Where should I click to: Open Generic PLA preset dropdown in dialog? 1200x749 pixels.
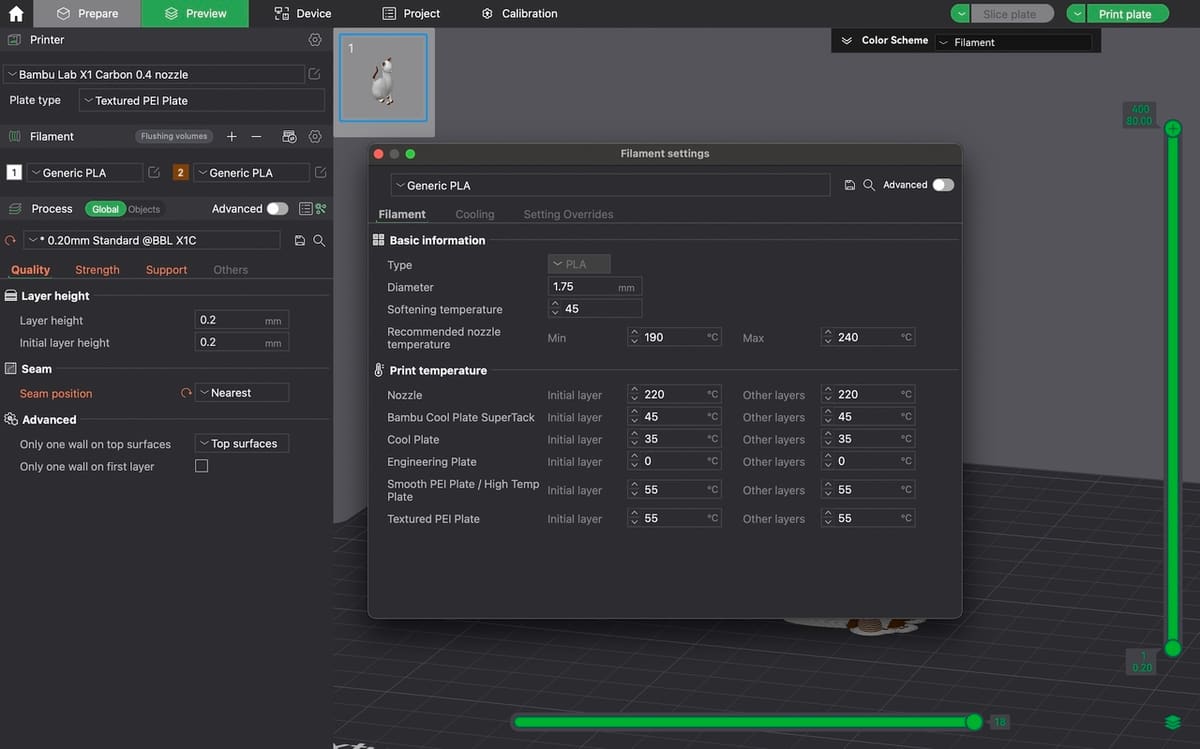(610, 185)
